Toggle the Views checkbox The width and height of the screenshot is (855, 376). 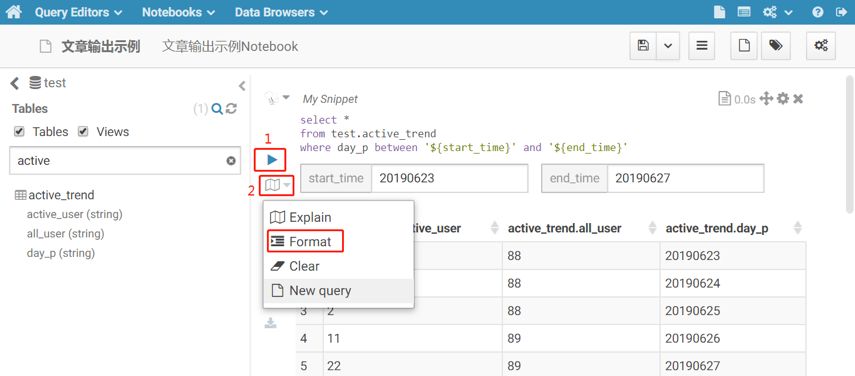click(x=83, y=131)
